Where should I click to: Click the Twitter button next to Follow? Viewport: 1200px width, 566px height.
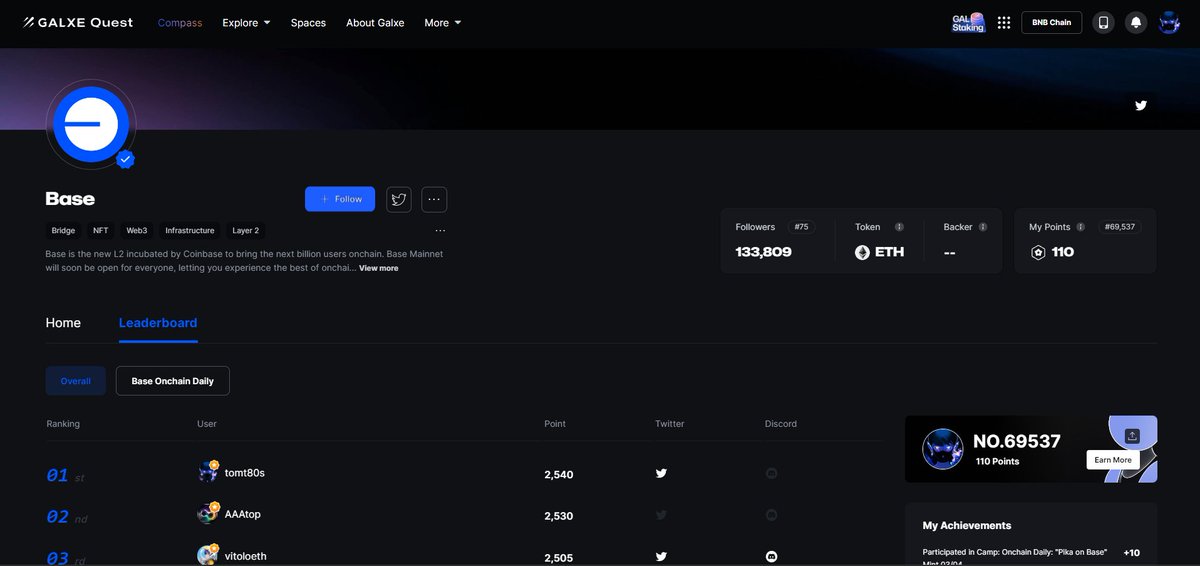(399, 199)
